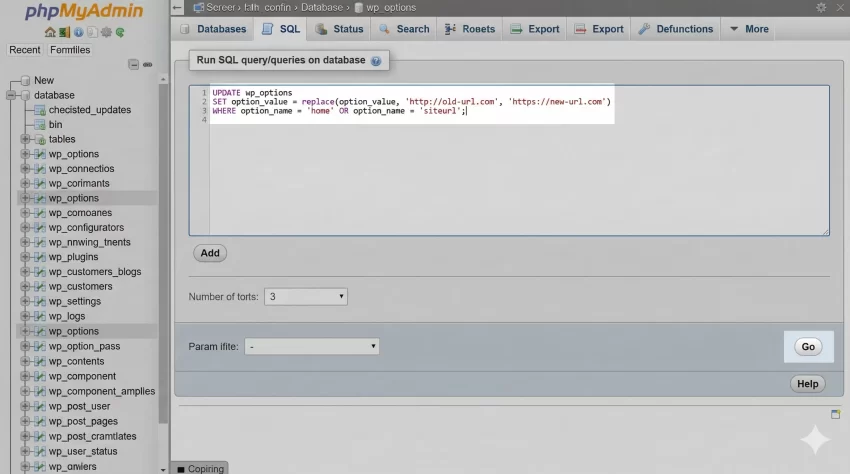Expand the wp_nnwing_tnents node

[x=25, y=242]
